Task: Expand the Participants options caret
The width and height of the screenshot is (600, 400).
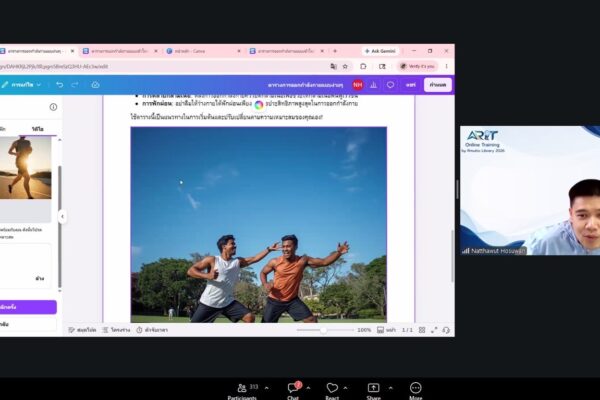Action: pos(266,388)
